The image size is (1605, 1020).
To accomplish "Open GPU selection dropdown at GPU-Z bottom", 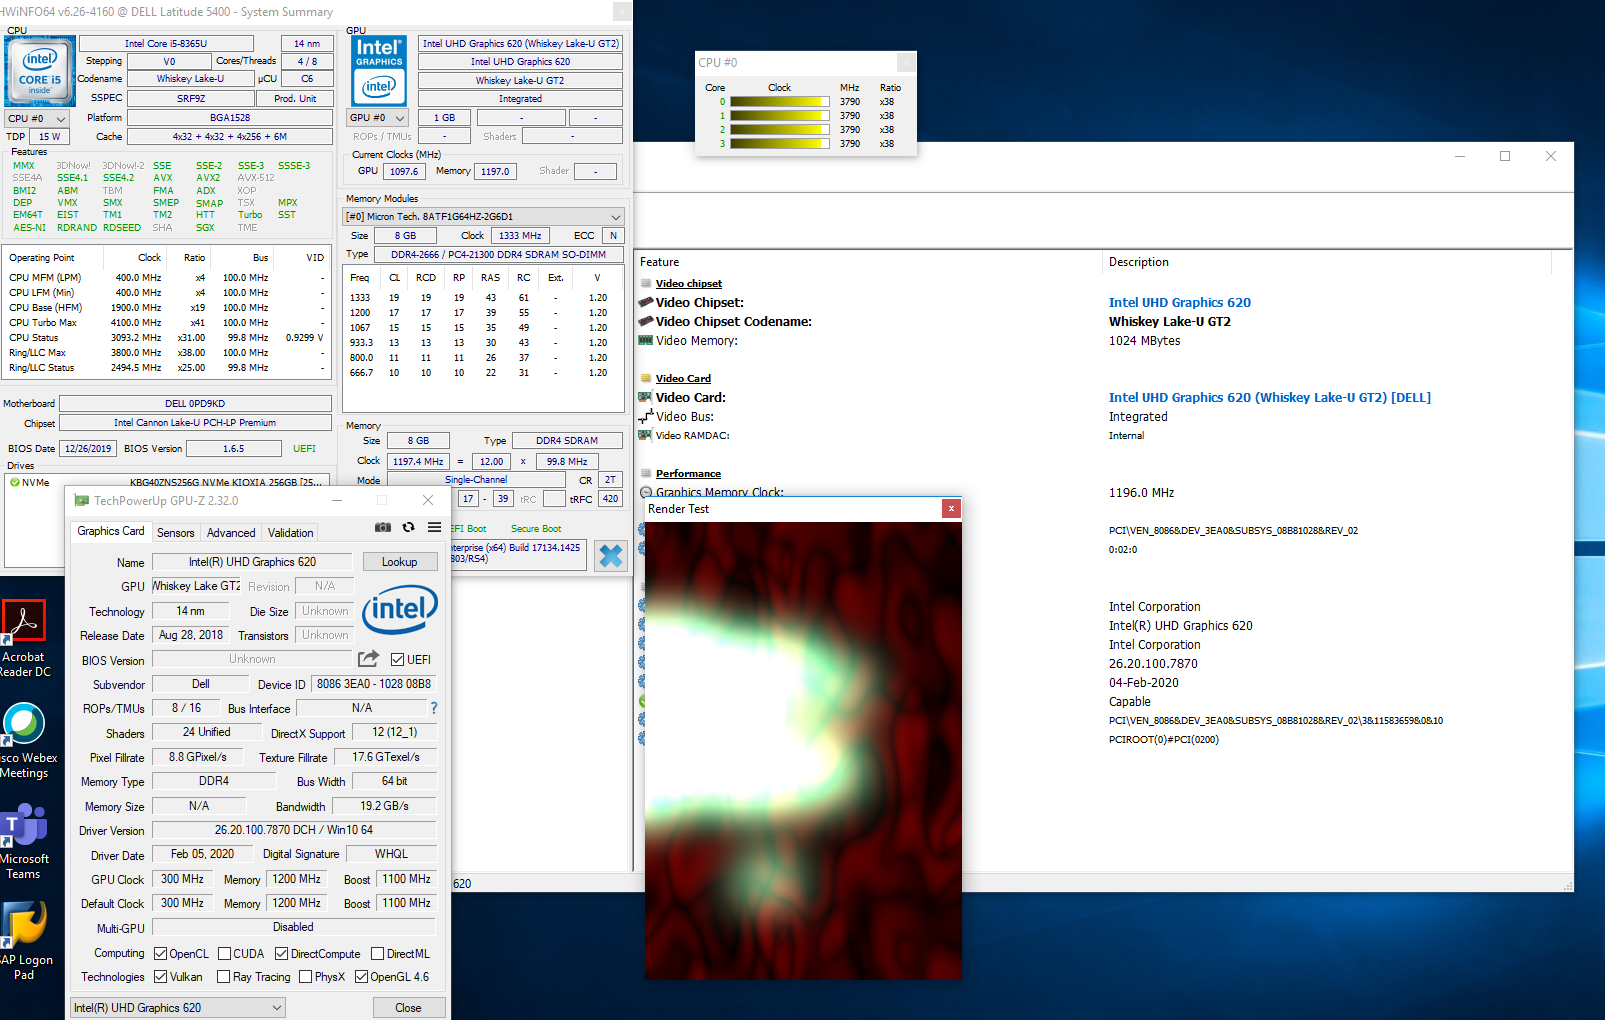I will point(179,1007).
